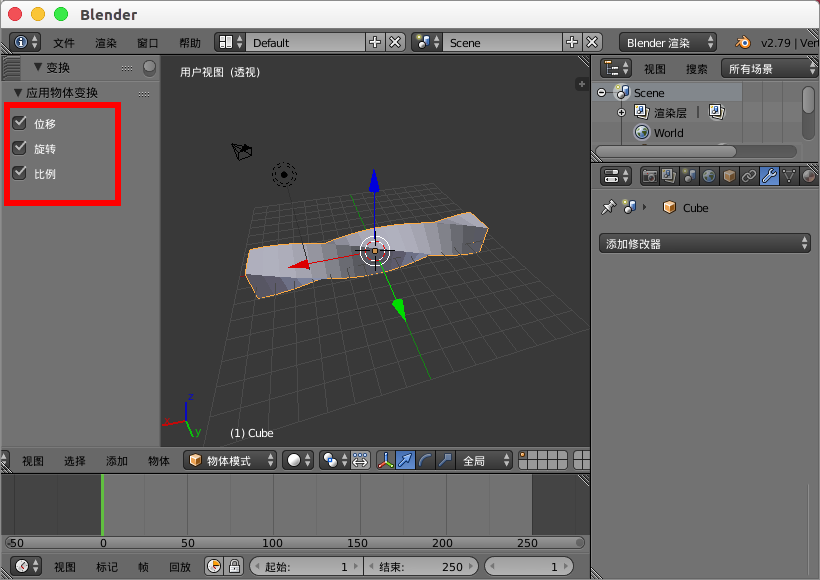Uncheck the 比例 checkbox
Screen dimensions: 820x580
pyautogui.click(x=21, y=172)
